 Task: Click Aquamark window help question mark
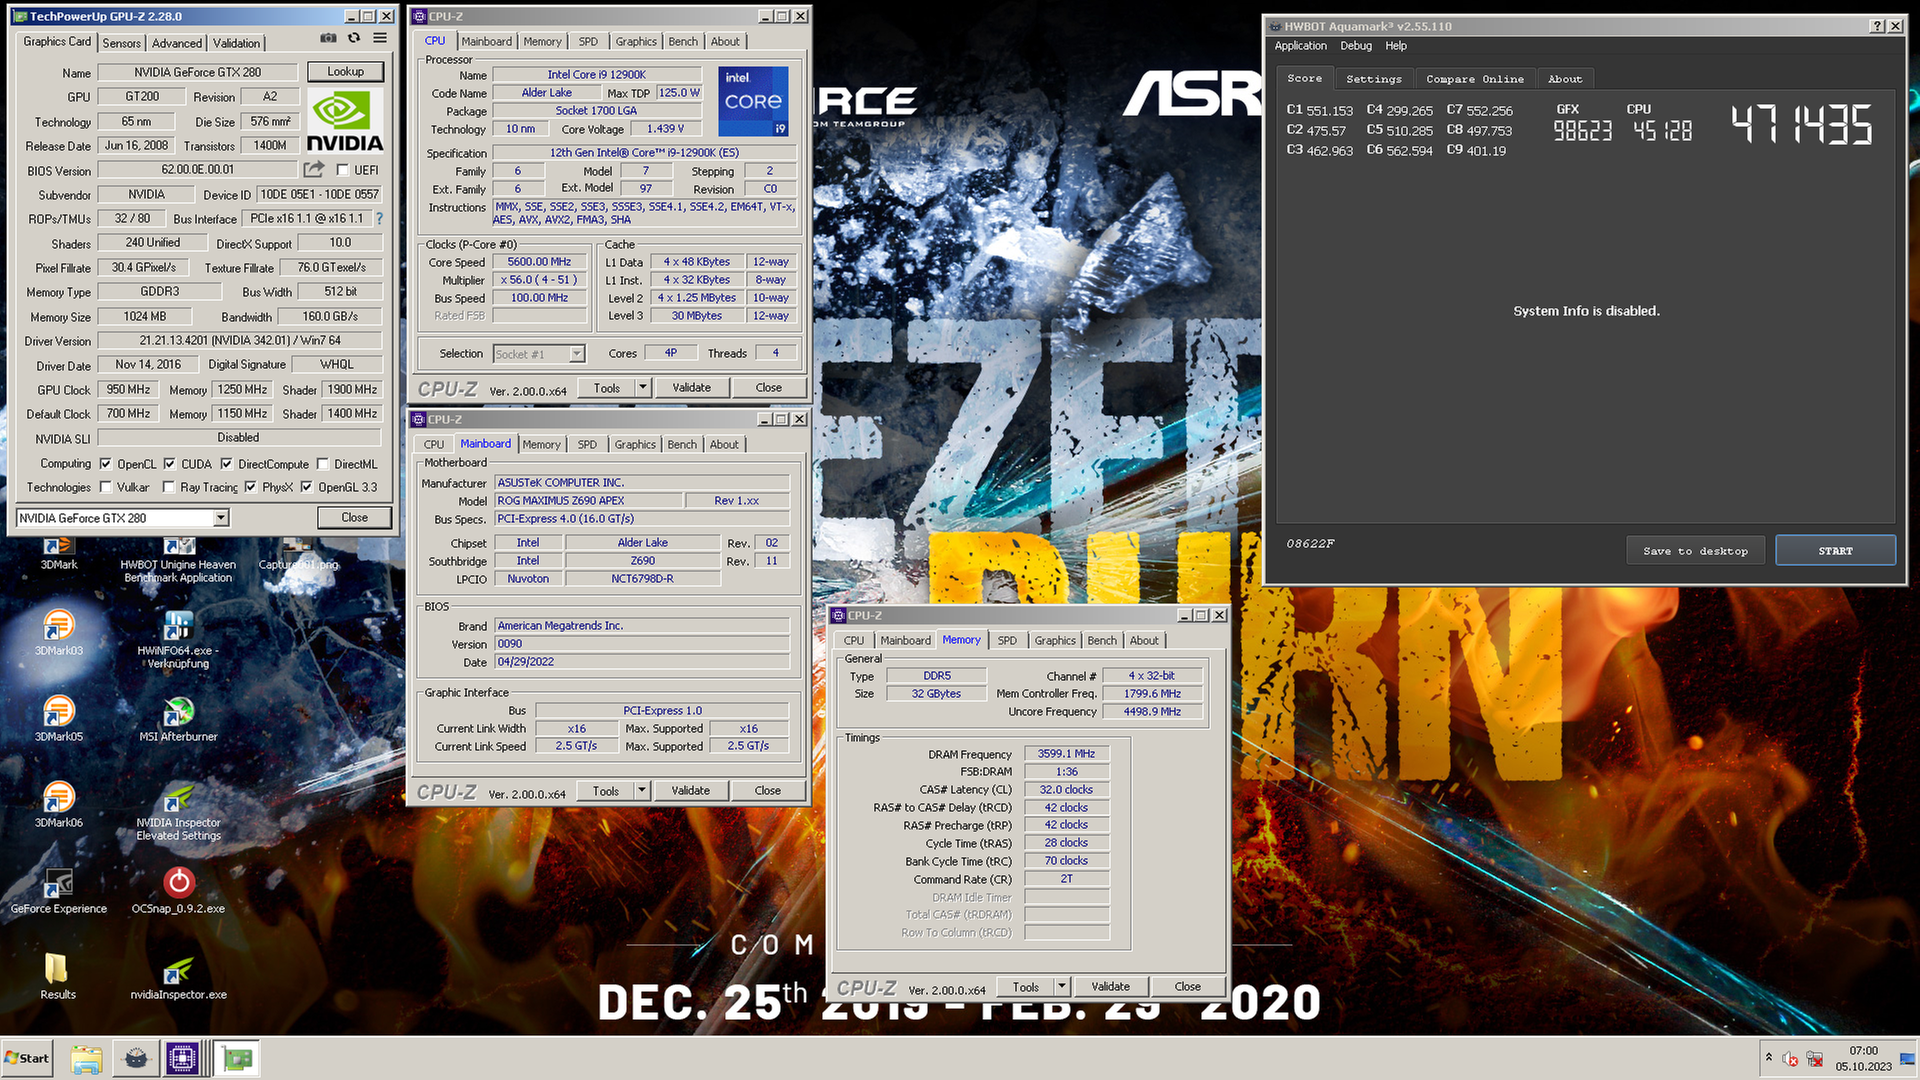1877,26
